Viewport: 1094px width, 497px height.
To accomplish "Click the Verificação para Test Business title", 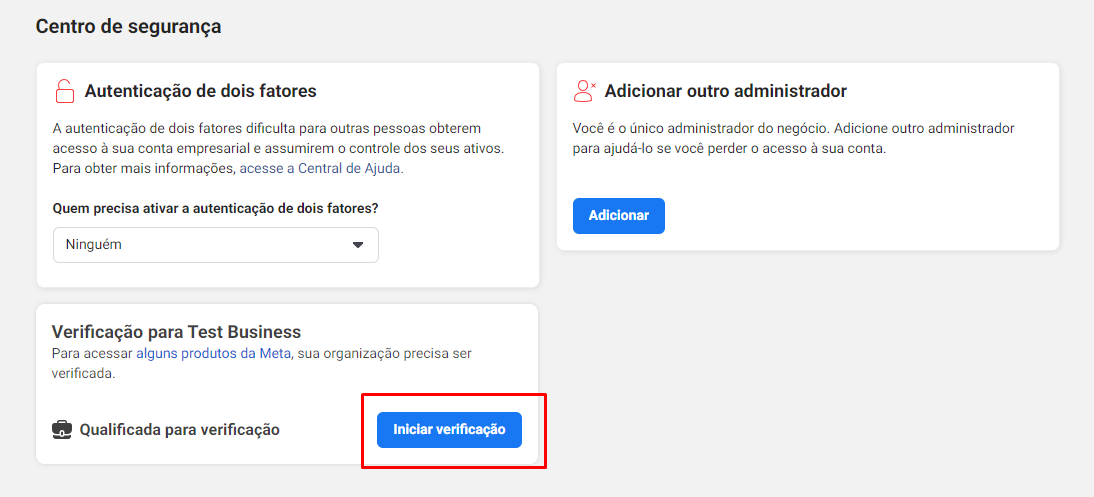I will tap(176, 331).
